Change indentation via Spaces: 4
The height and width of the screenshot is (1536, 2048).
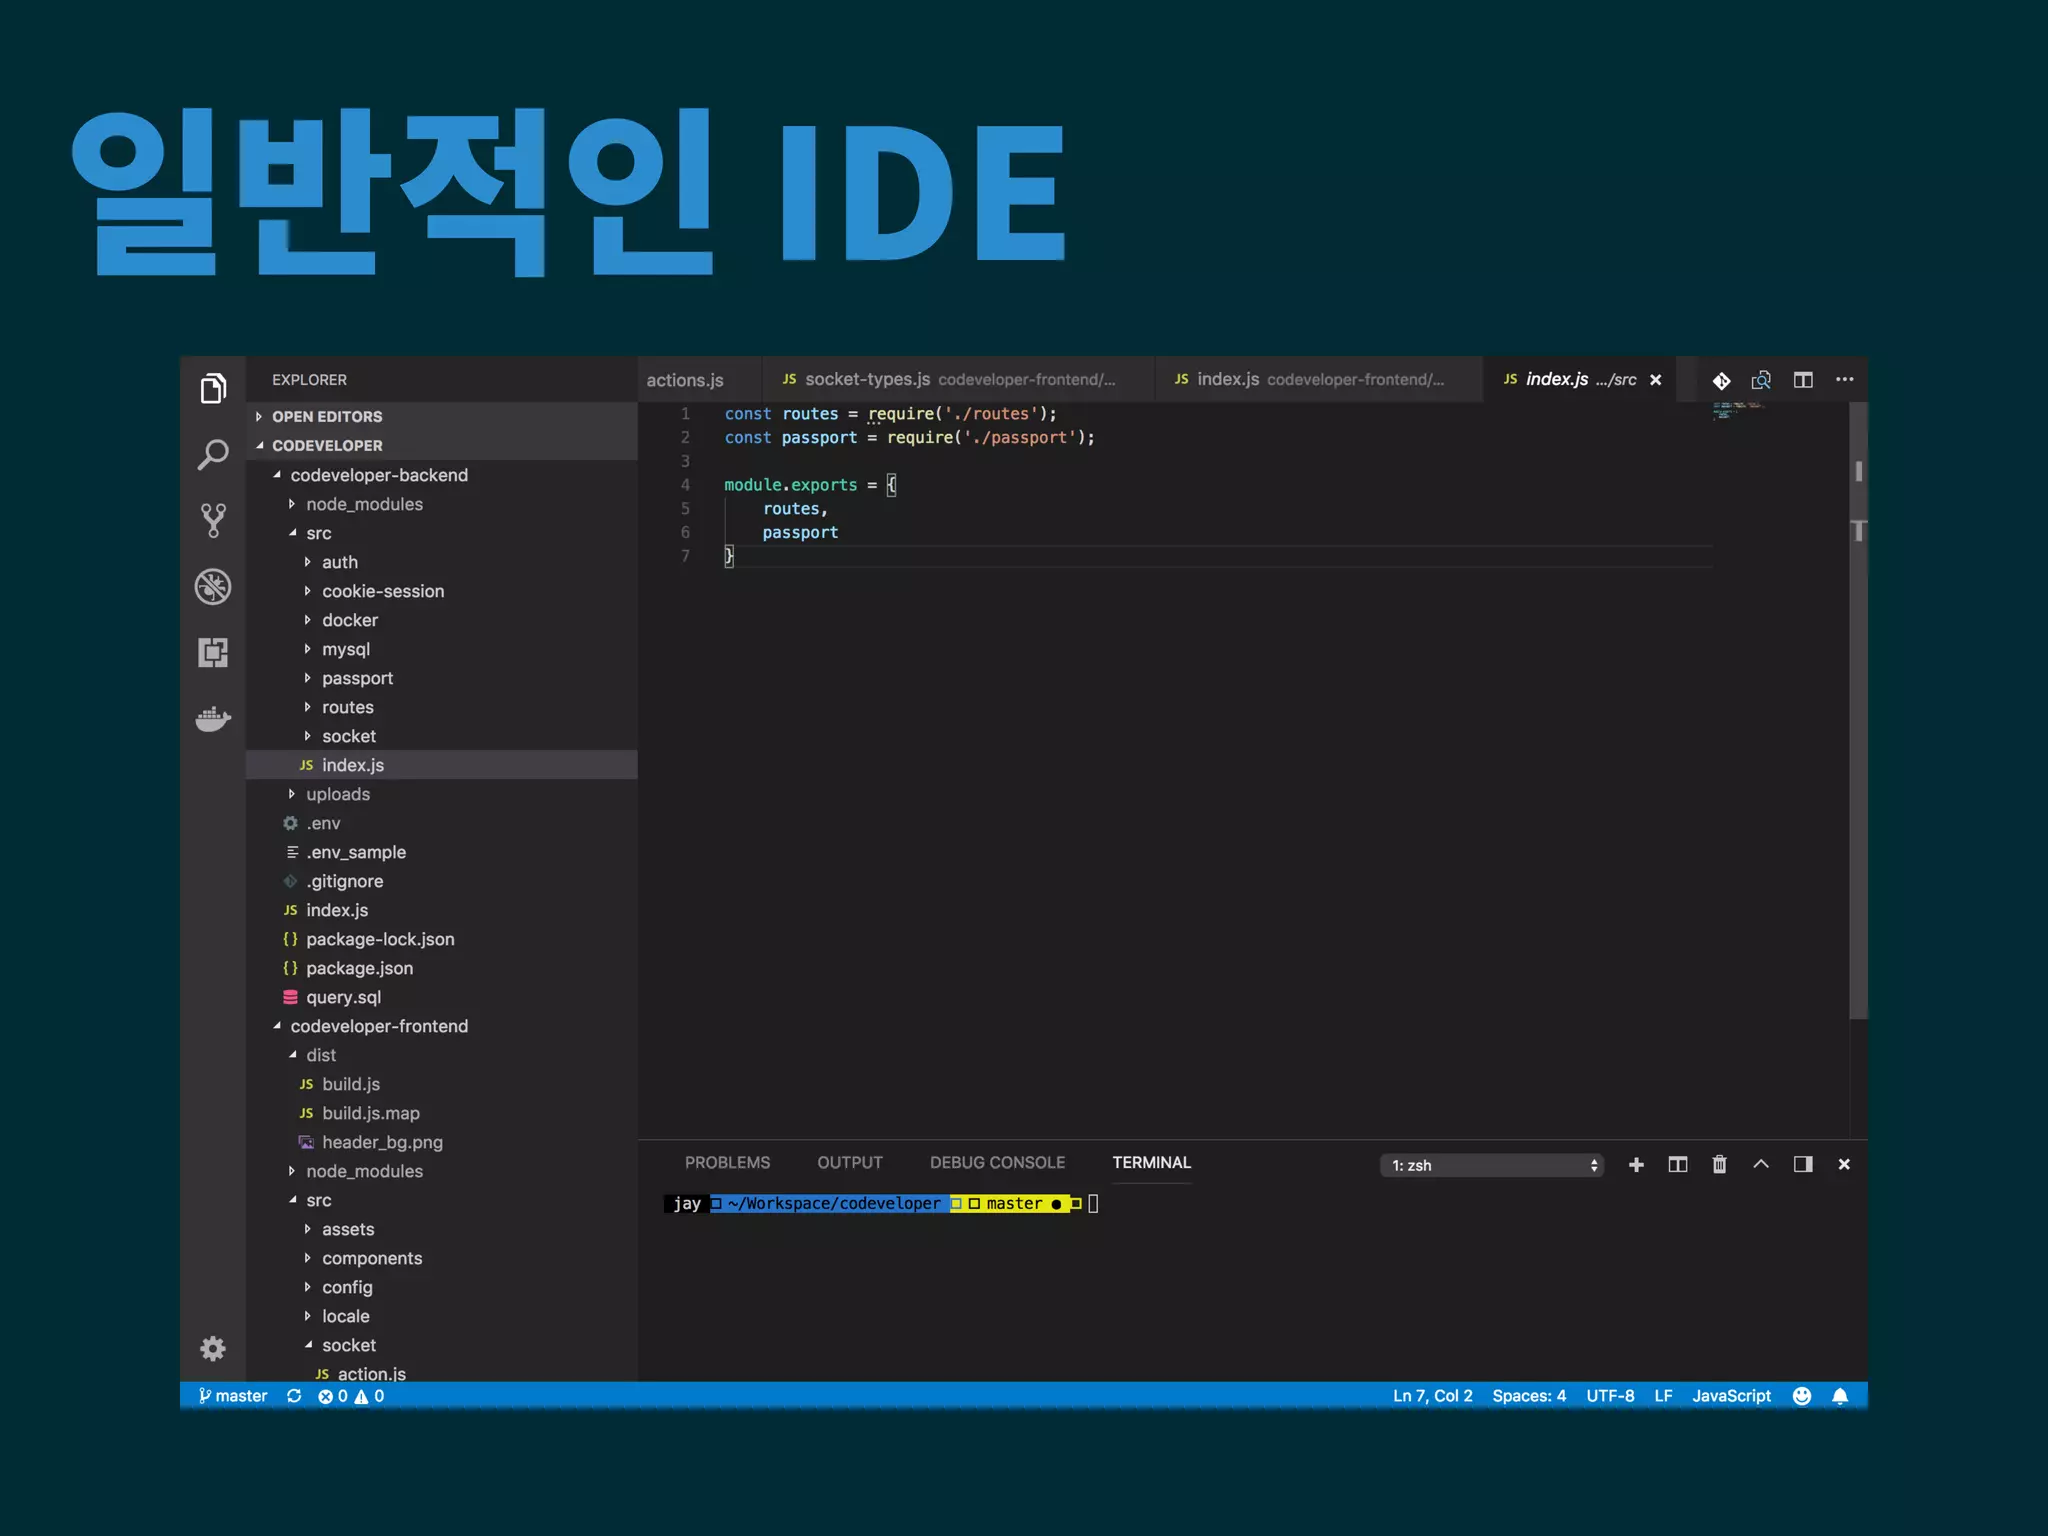click(1529, 1396)
